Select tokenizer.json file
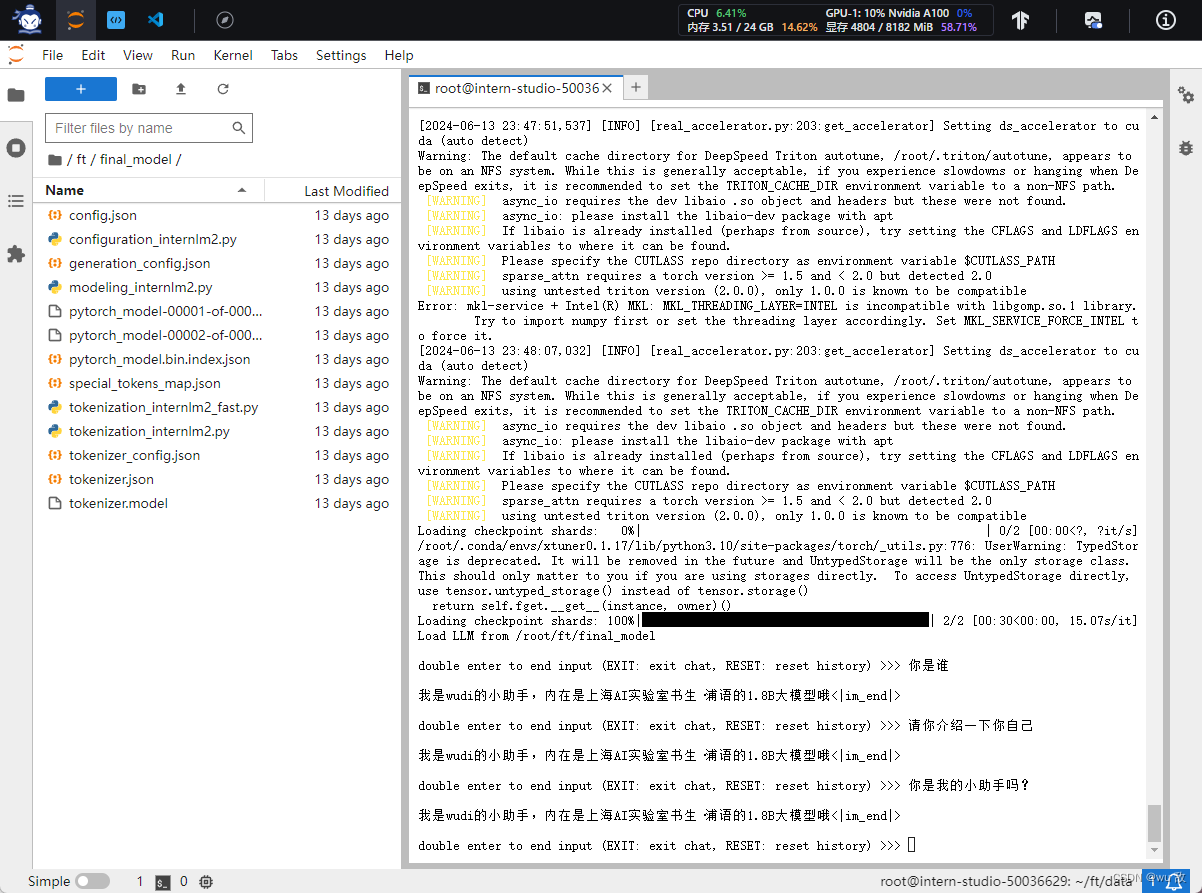 coord(217,479)
